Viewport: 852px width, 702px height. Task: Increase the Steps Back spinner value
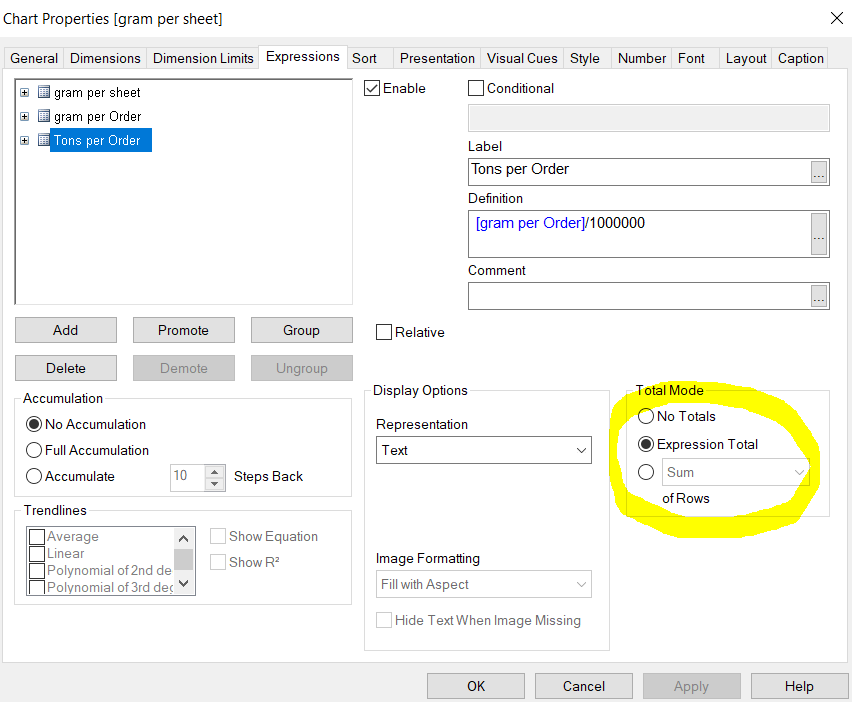(215, 471)
